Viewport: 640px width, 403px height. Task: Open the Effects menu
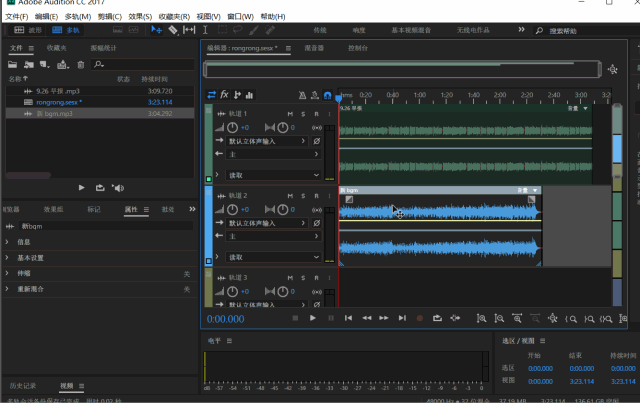(x=140, y=17)
